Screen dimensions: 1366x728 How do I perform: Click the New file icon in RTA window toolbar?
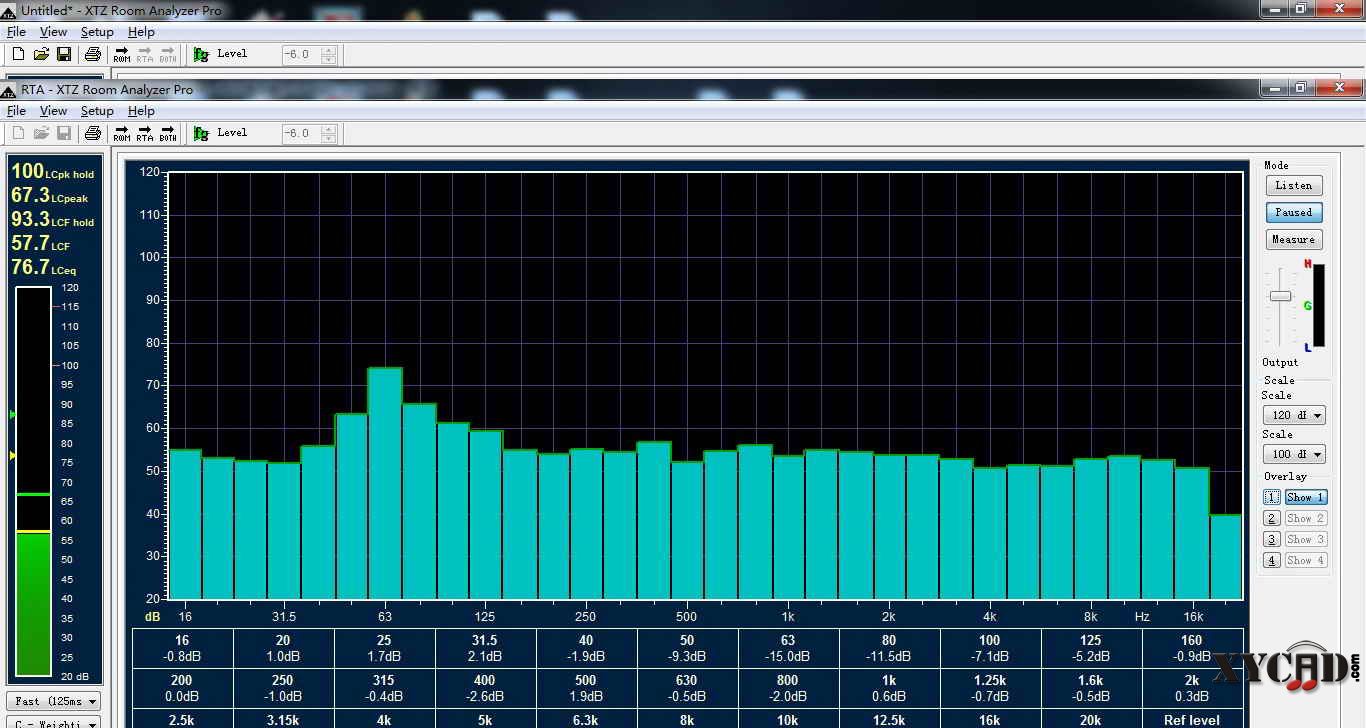[x=18, y=133]
